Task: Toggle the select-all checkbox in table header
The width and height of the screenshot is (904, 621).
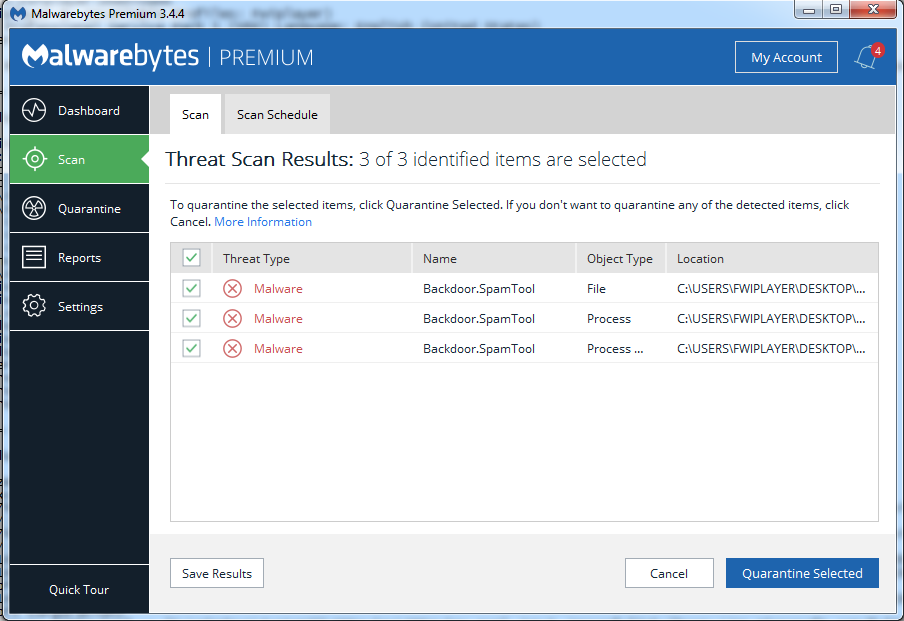Action: point(191,258)
